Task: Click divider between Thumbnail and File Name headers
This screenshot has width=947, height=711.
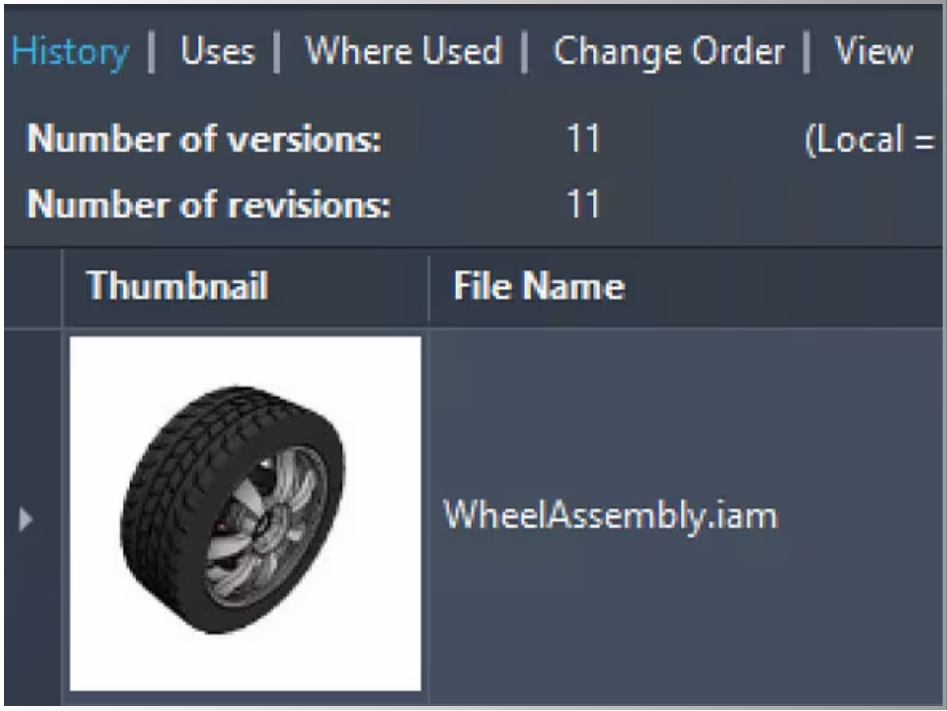Action: click(x=429, y=288)
